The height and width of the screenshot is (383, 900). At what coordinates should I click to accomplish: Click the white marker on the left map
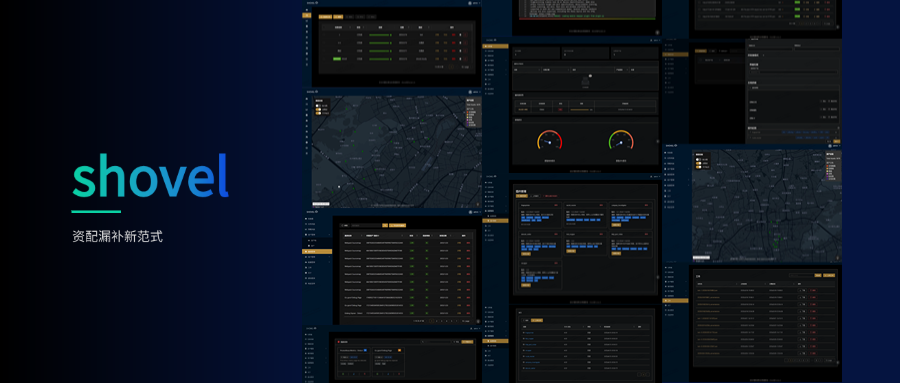[339, 186]
